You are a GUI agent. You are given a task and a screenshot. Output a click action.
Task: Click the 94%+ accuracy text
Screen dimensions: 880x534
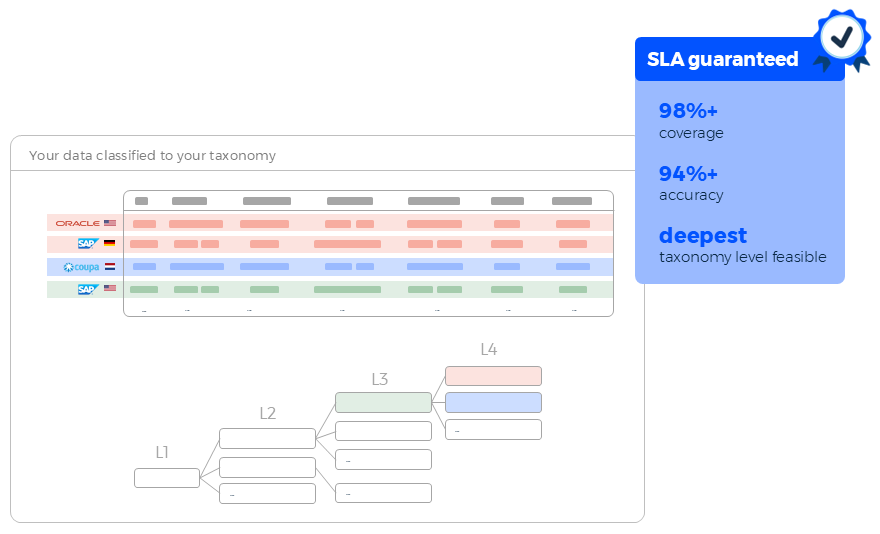[689, 174]
